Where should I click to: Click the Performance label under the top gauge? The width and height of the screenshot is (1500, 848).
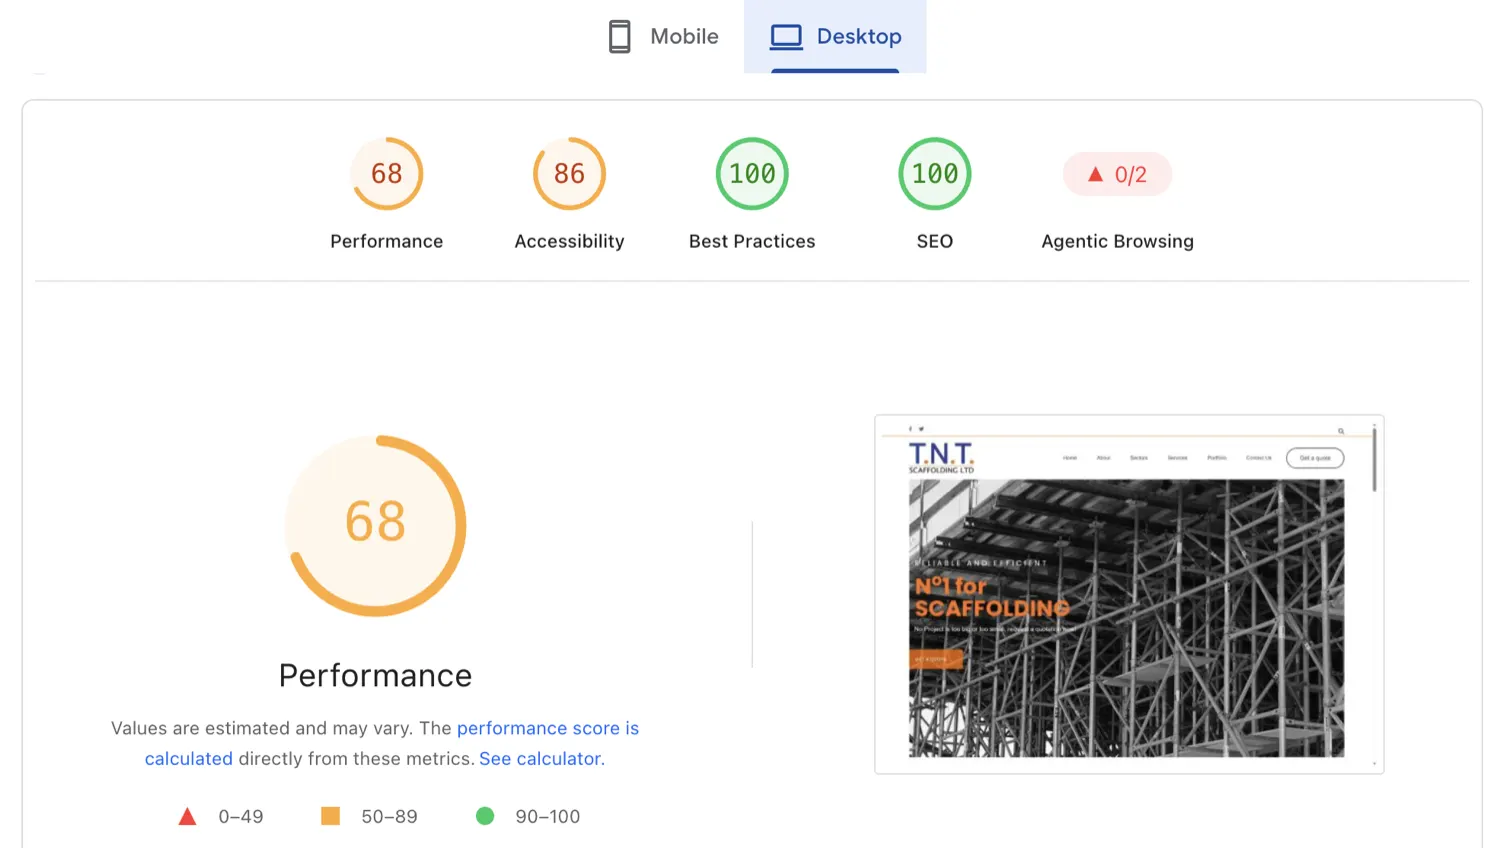click(x=387, y=241)
